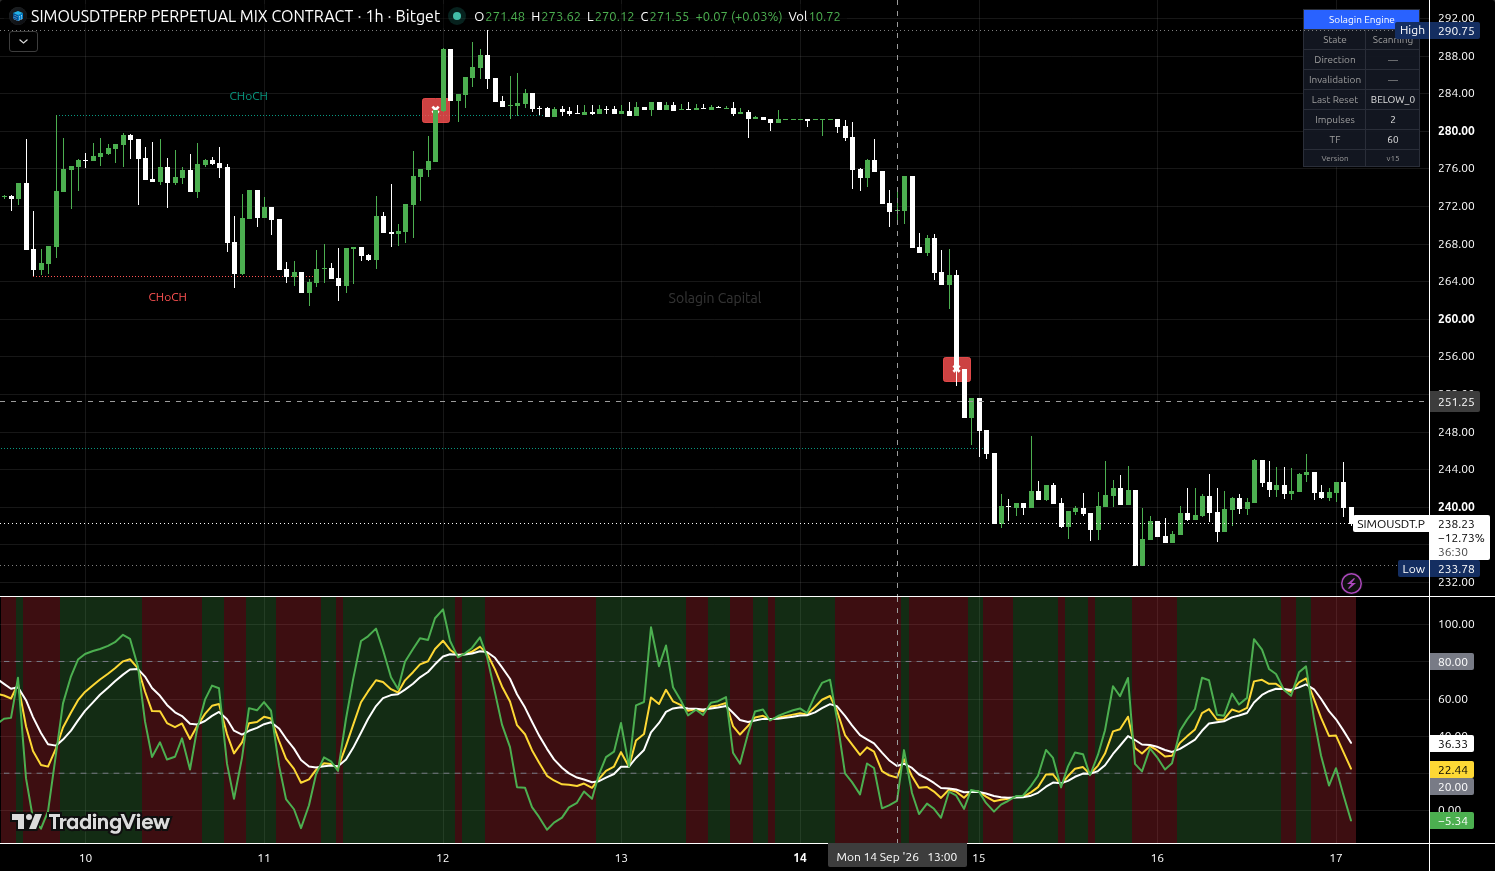The image size is (1495, 871).
Task: Click the Solagin Engine table header
Action: (x=1361, y=20)
